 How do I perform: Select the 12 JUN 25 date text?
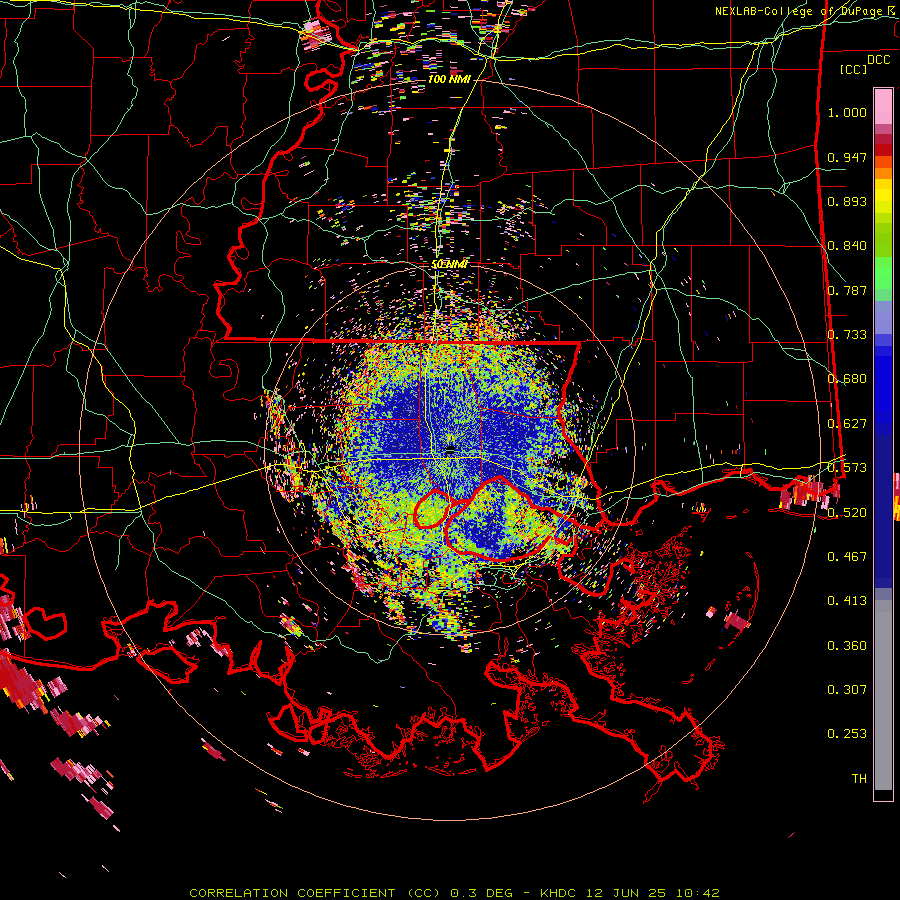click(626, 893)
